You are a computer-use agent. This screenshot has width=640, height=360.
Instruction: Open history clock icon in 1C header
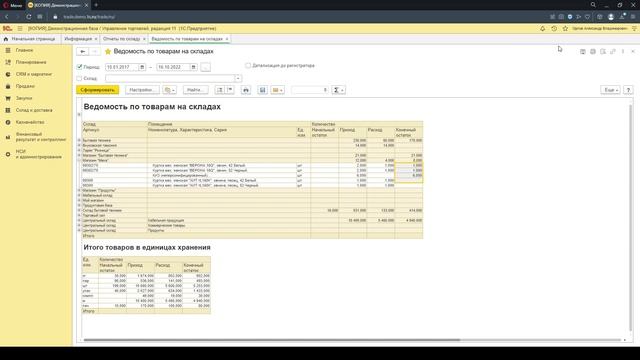[554, 29]
